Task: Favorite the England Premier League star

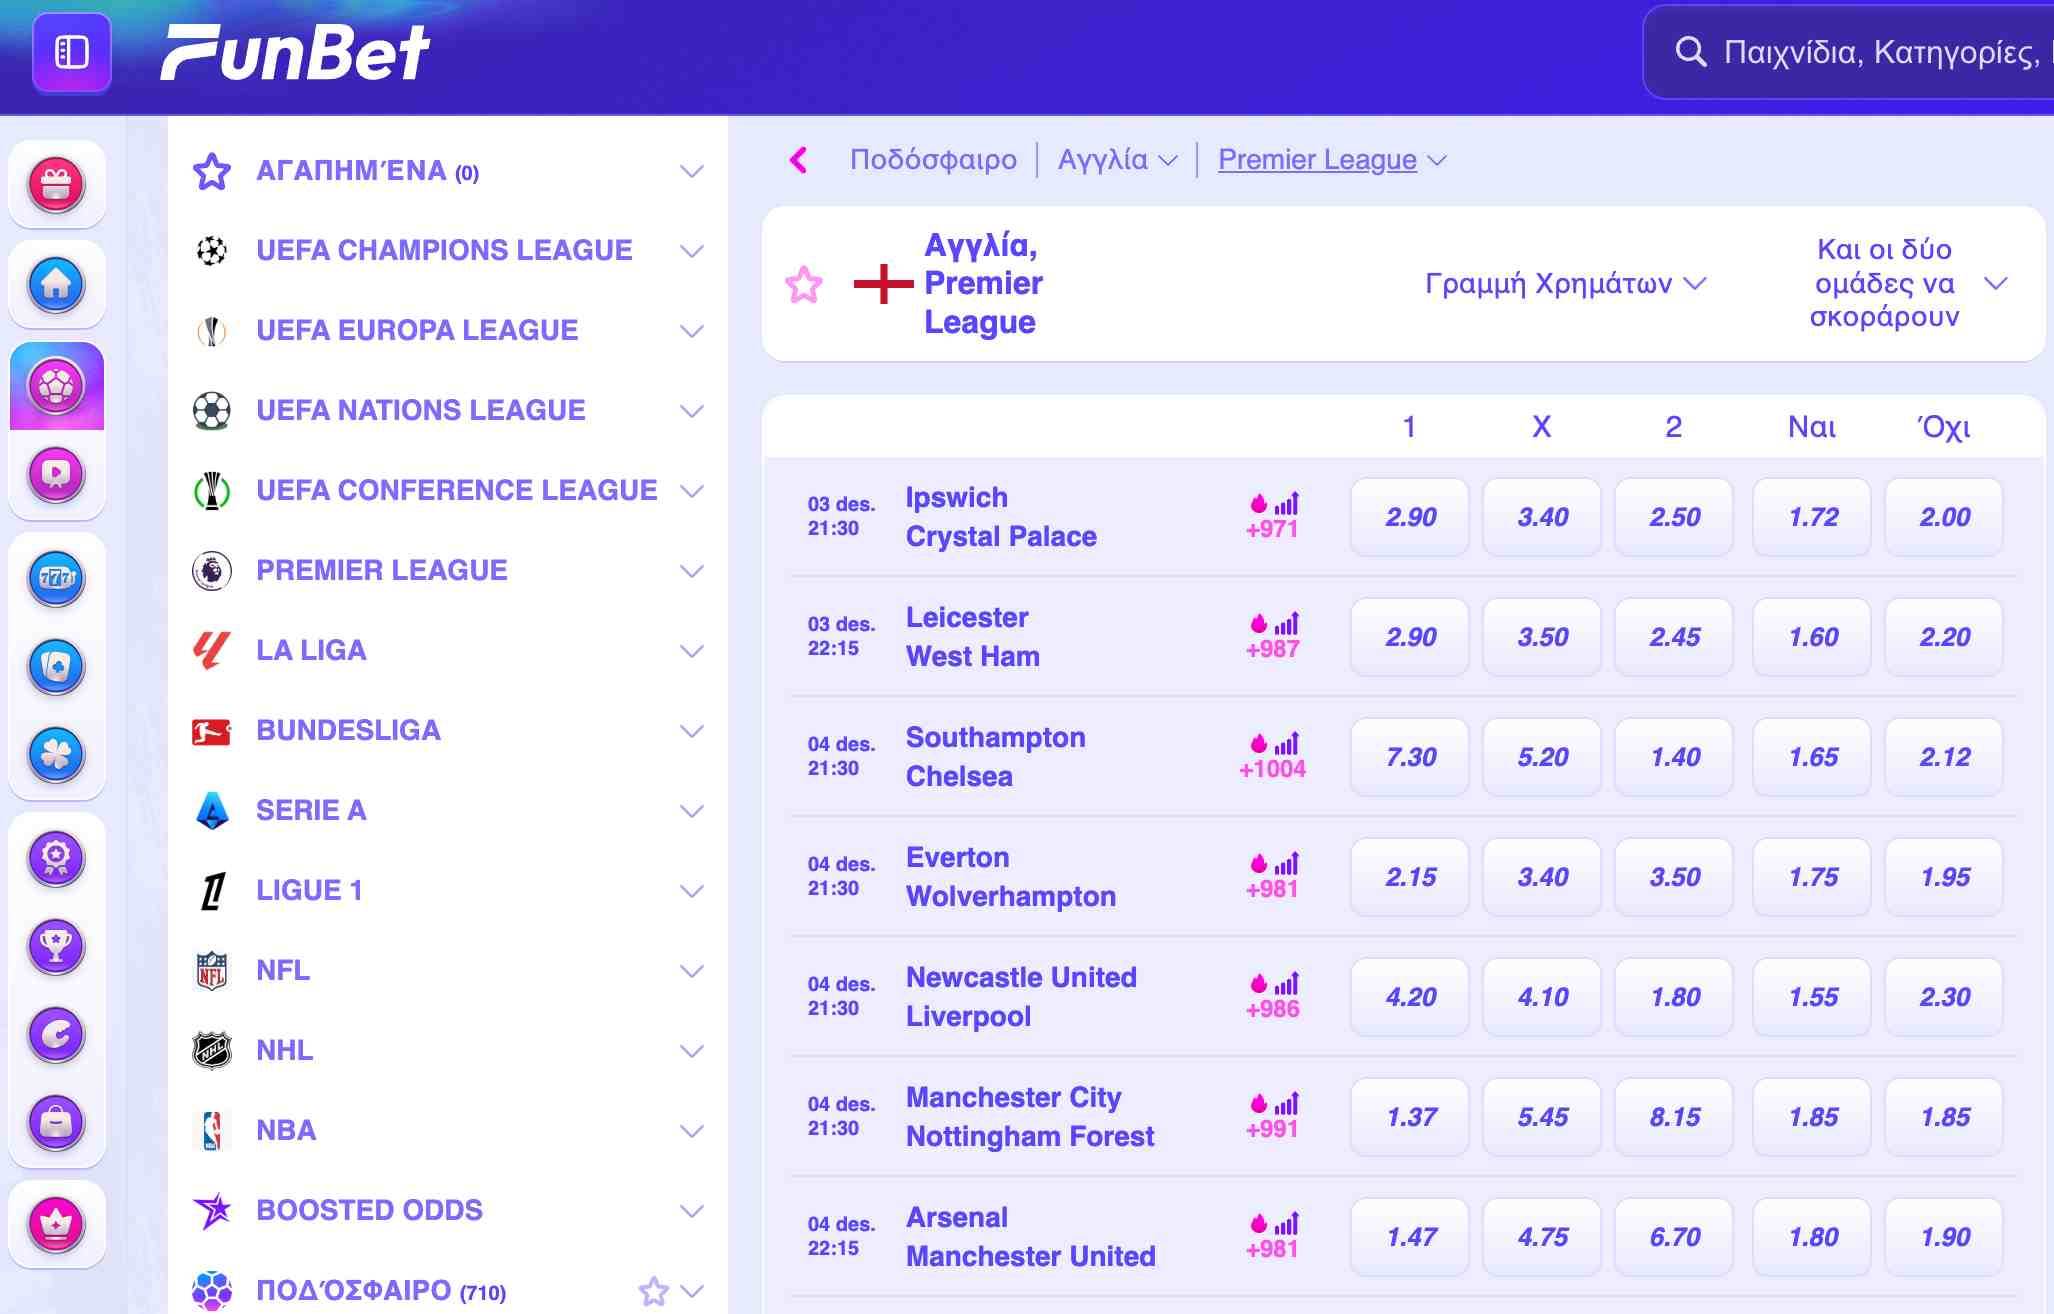Action: (804, 285)
